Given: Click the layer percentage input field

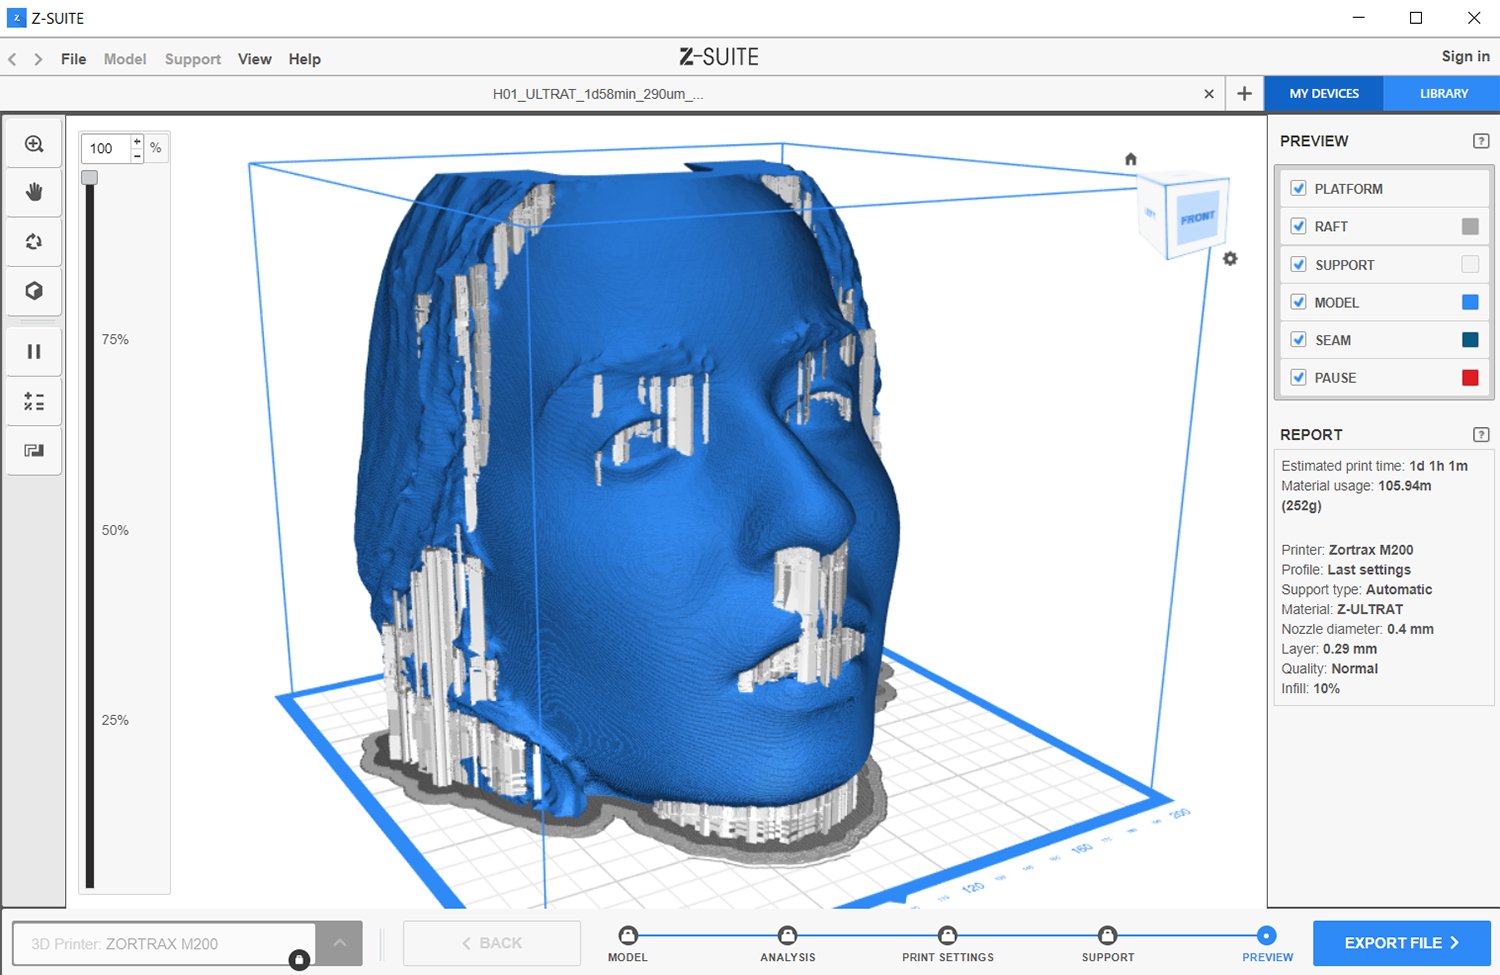Looking at the screenshot, I should tap(106, 149).
